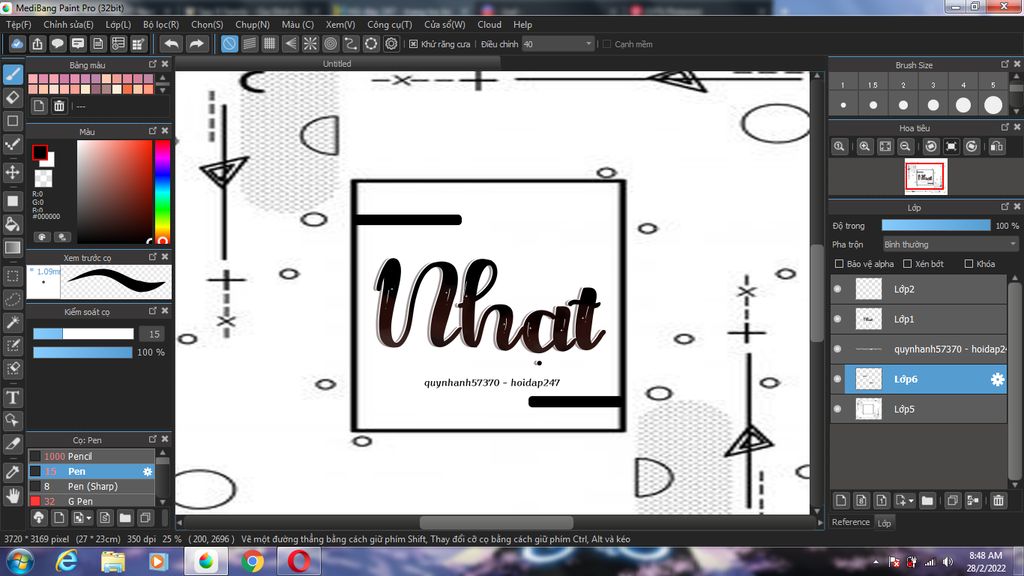Click the horizontal canvas scrollbar
1024x576 pixels.
[498, 522]
